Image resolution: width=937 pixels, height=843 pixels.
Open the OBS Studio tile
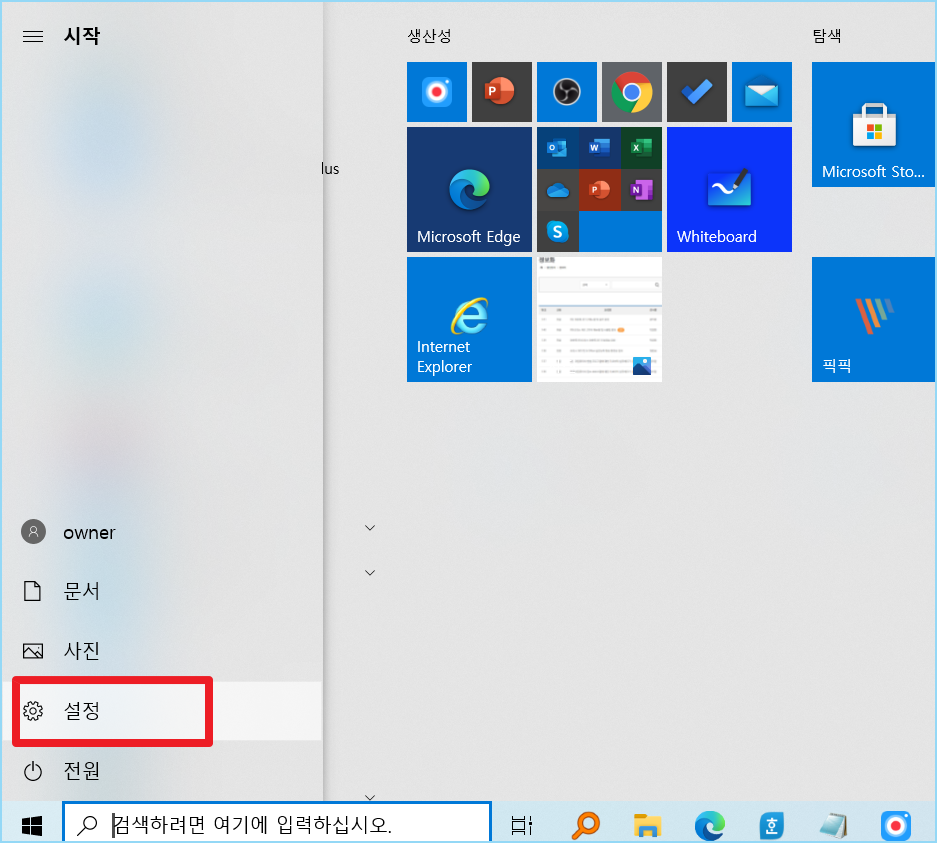(x=567, y=92)
